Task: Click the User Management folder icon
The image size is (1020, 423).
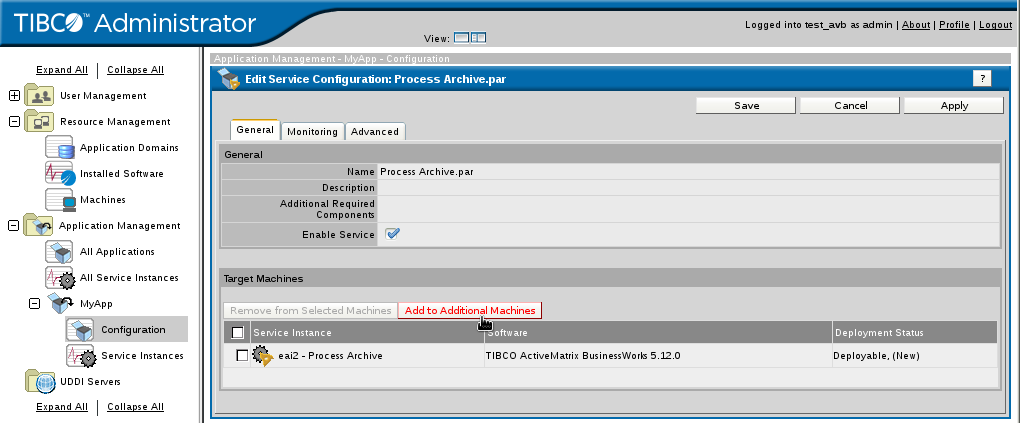Action: (40, 96)
